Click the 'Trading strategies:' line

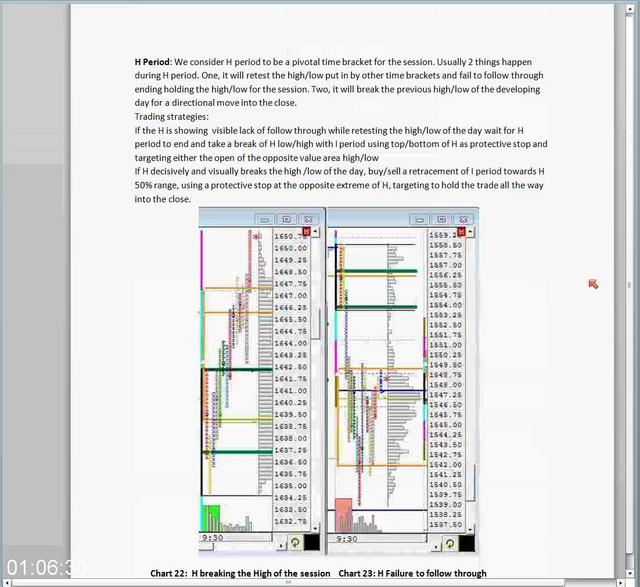[x=171, y=117]
